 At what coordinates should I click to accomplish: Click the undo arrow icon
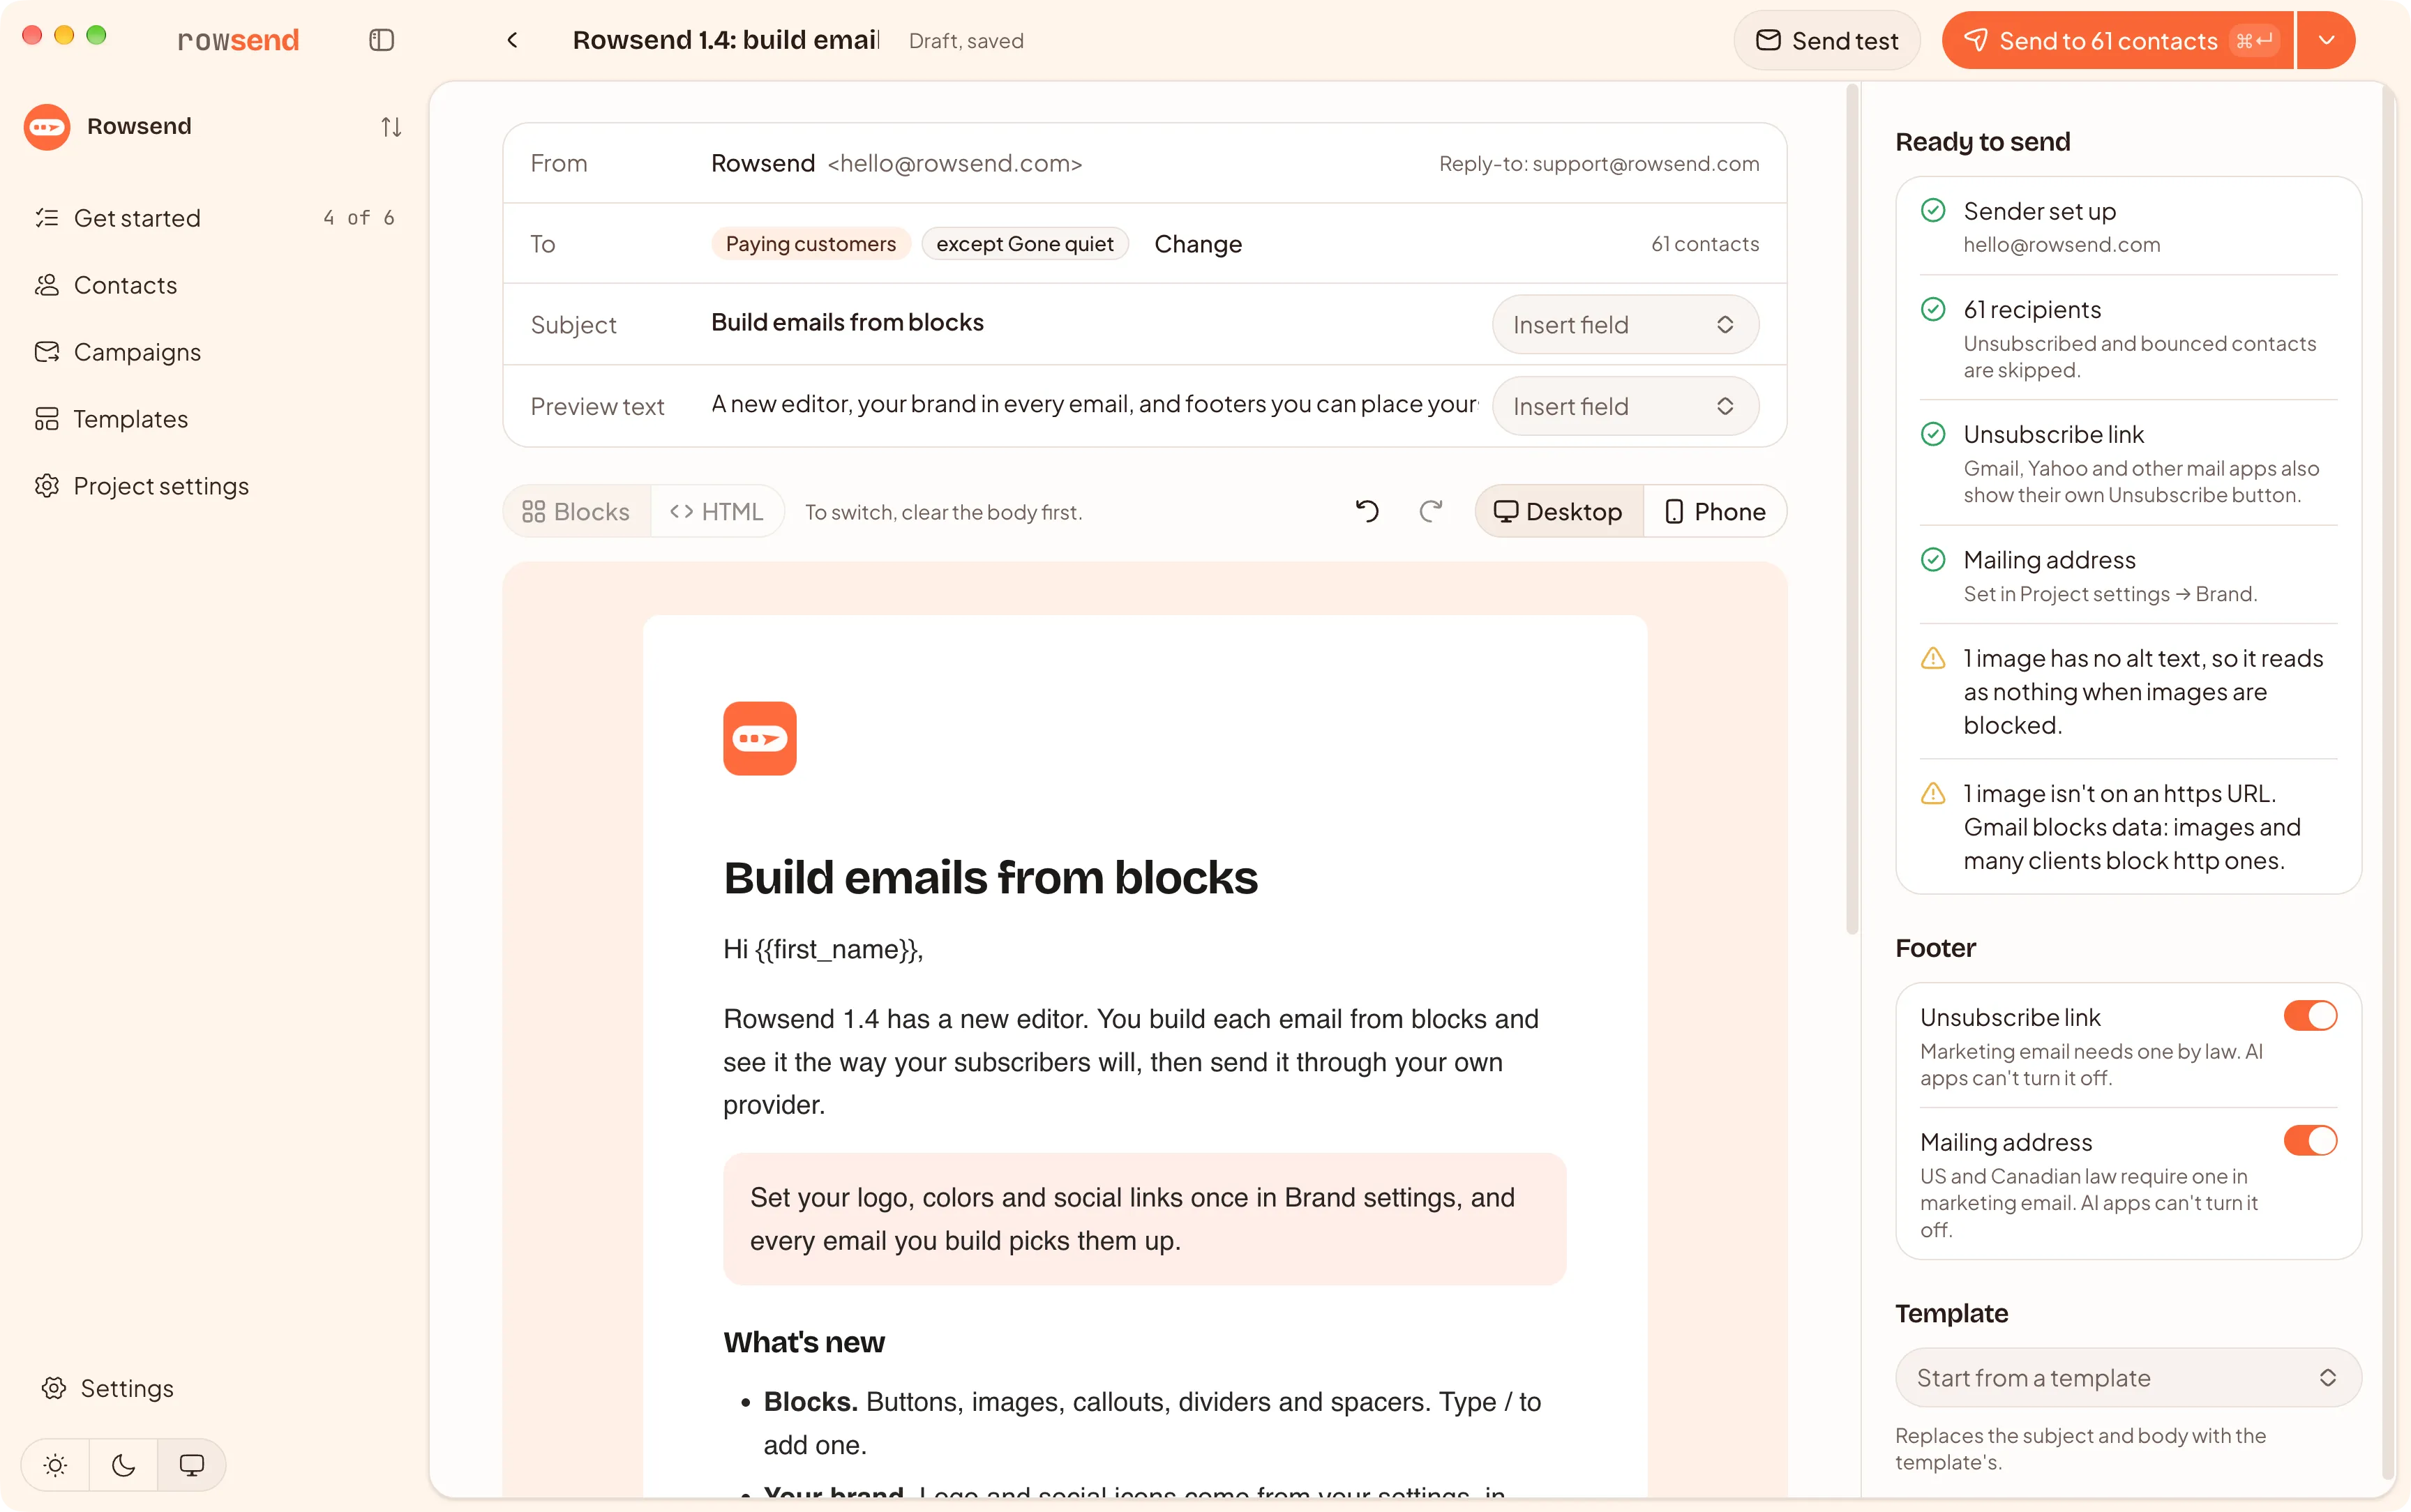point(1367,511)
